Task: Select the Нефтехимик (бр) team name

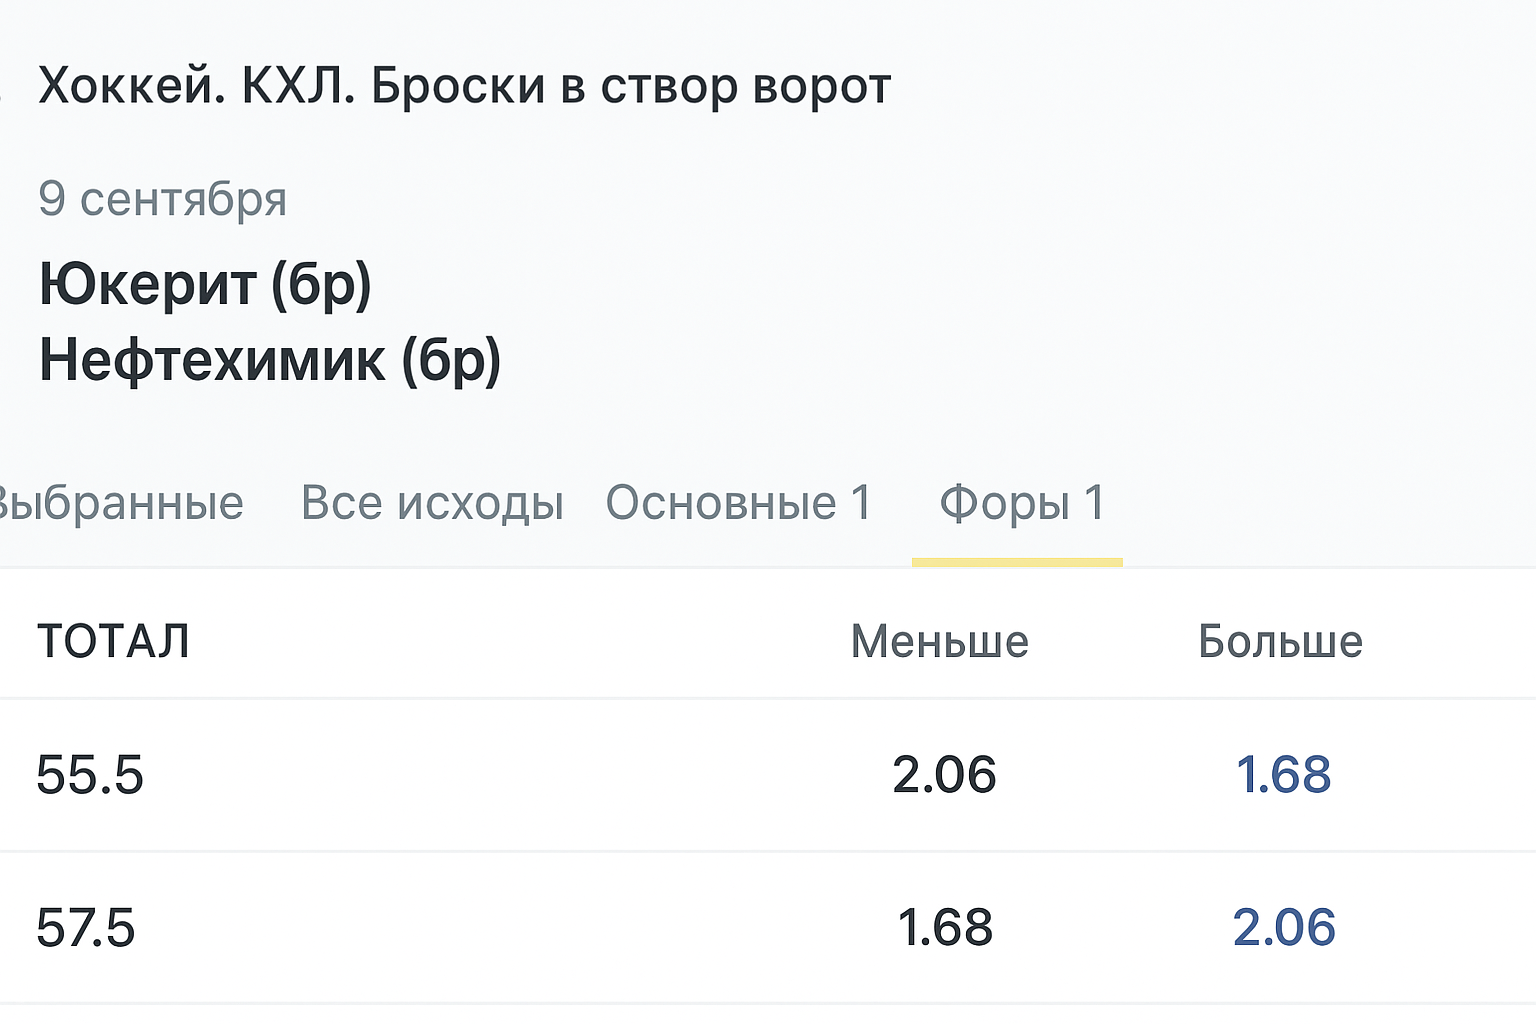Action: click(x=270, y=360)
